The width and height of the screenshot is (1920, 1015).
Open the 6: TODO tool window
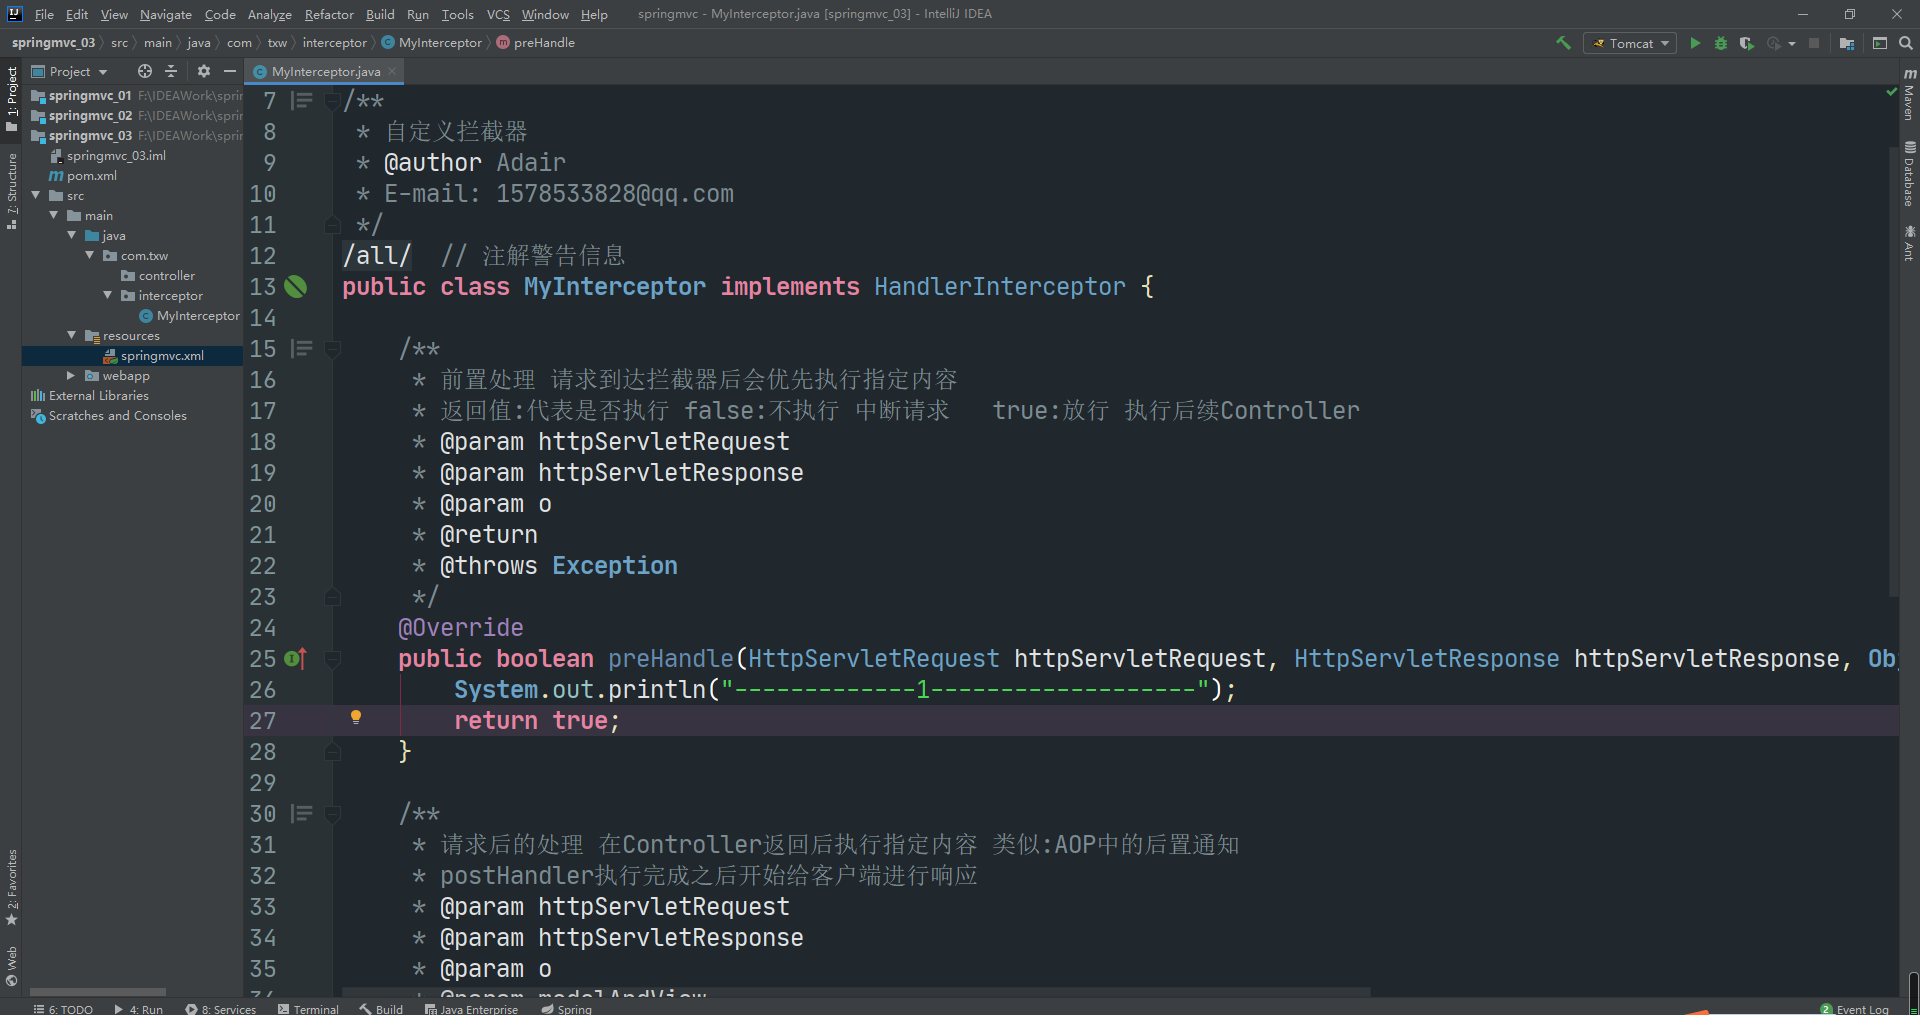[63, 1008]
